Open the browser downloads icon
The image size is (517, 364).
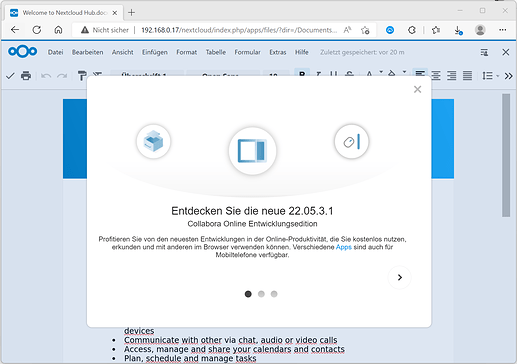click(458, 31)
